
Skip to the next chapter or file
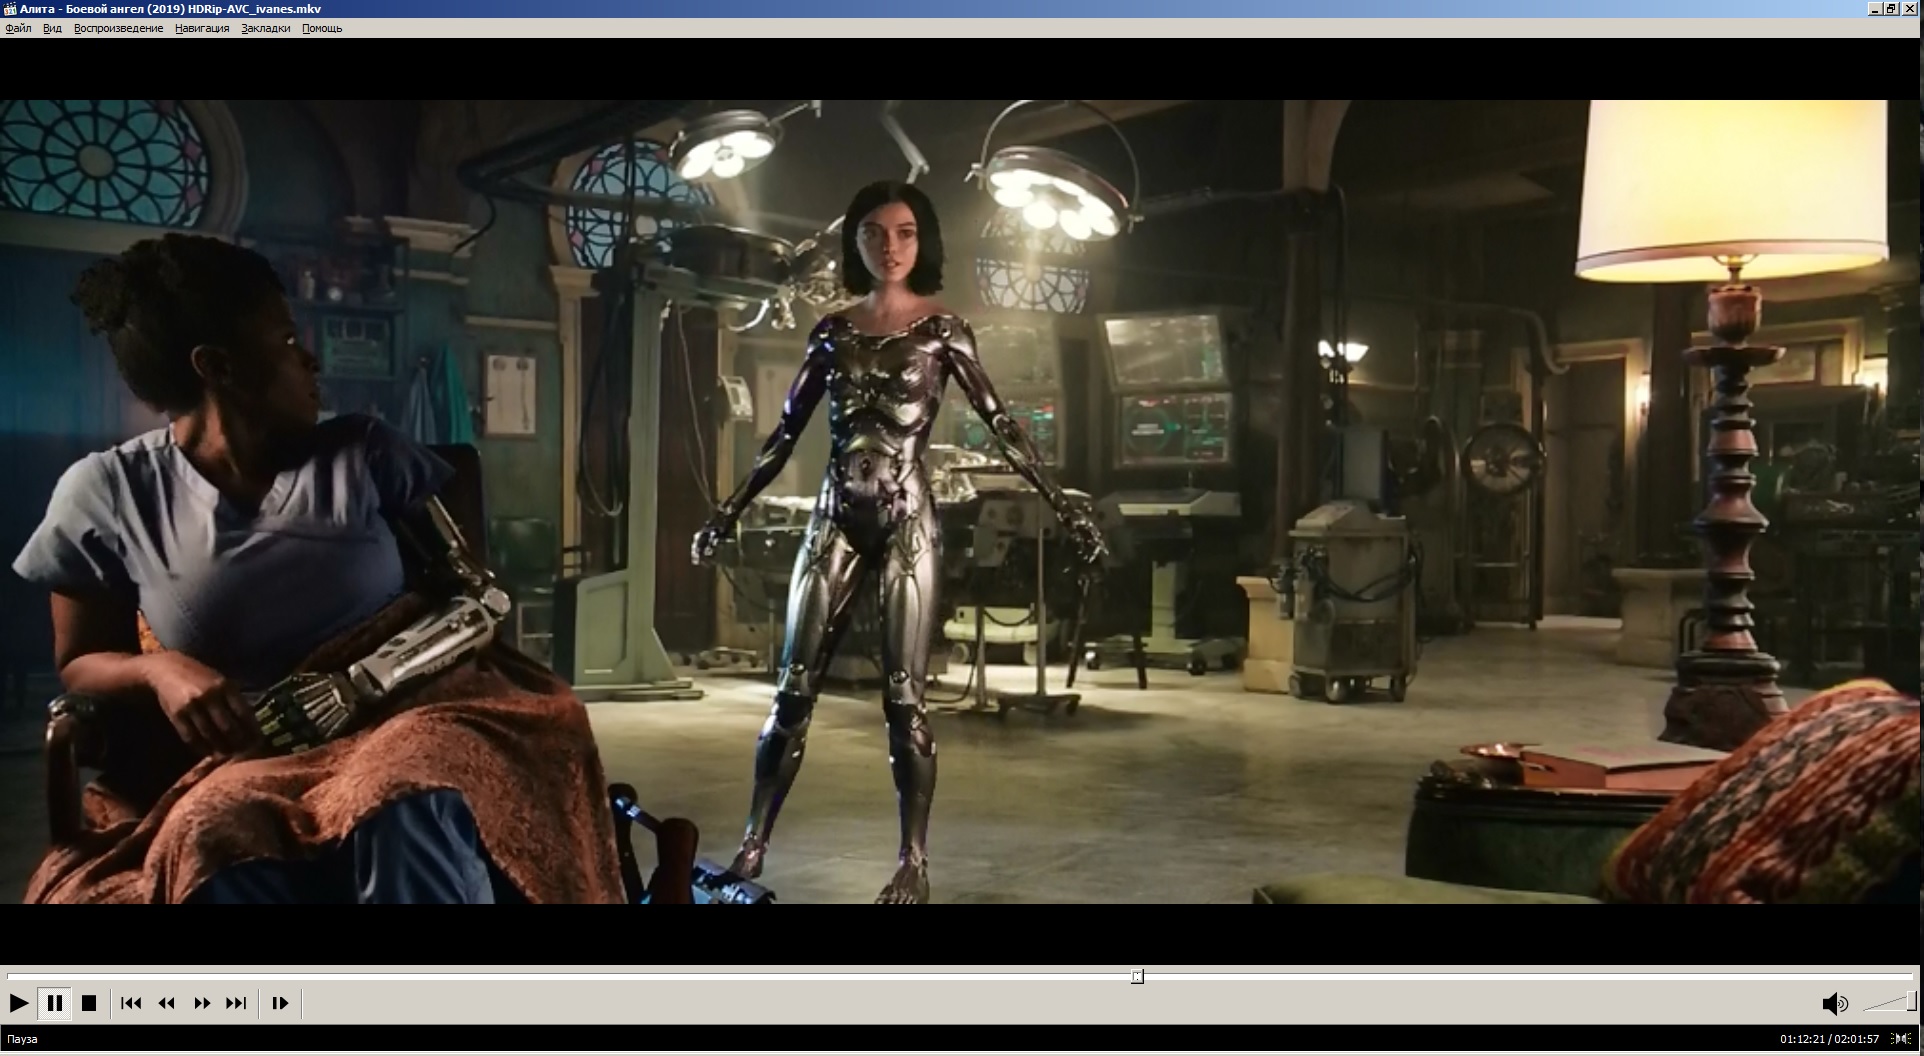pyautogui.click(x=237, y=1003)
